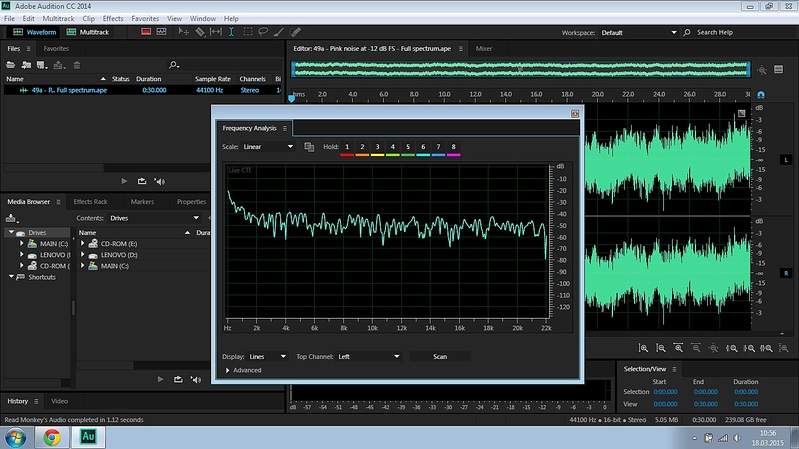Click the Insert into Multitrack icon
The image size is (799, 449).
click(x=59, y=65)
